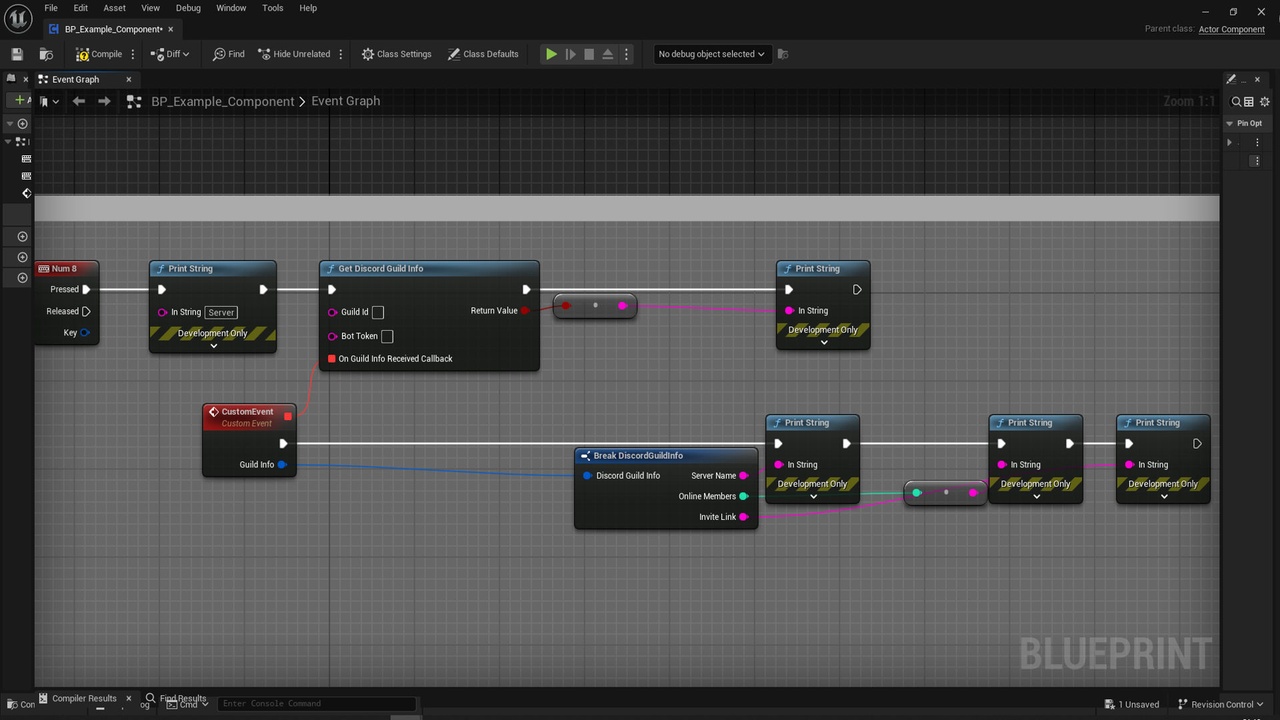Open Class Defaults
Viewport: 1280px width, 720px height.
click(x=483, y=54)
